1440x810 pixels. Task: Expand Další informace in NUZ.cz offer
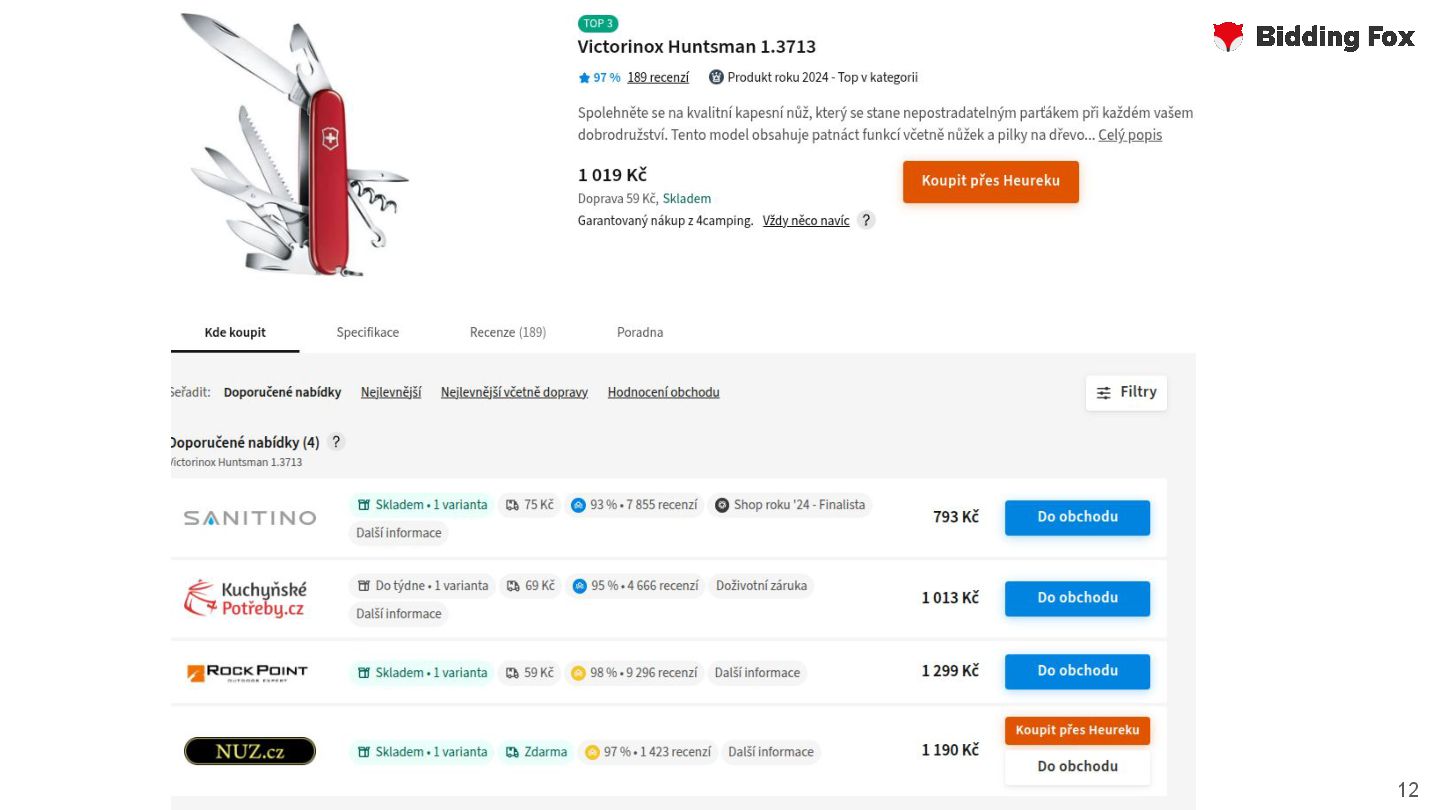coord(771,752)
